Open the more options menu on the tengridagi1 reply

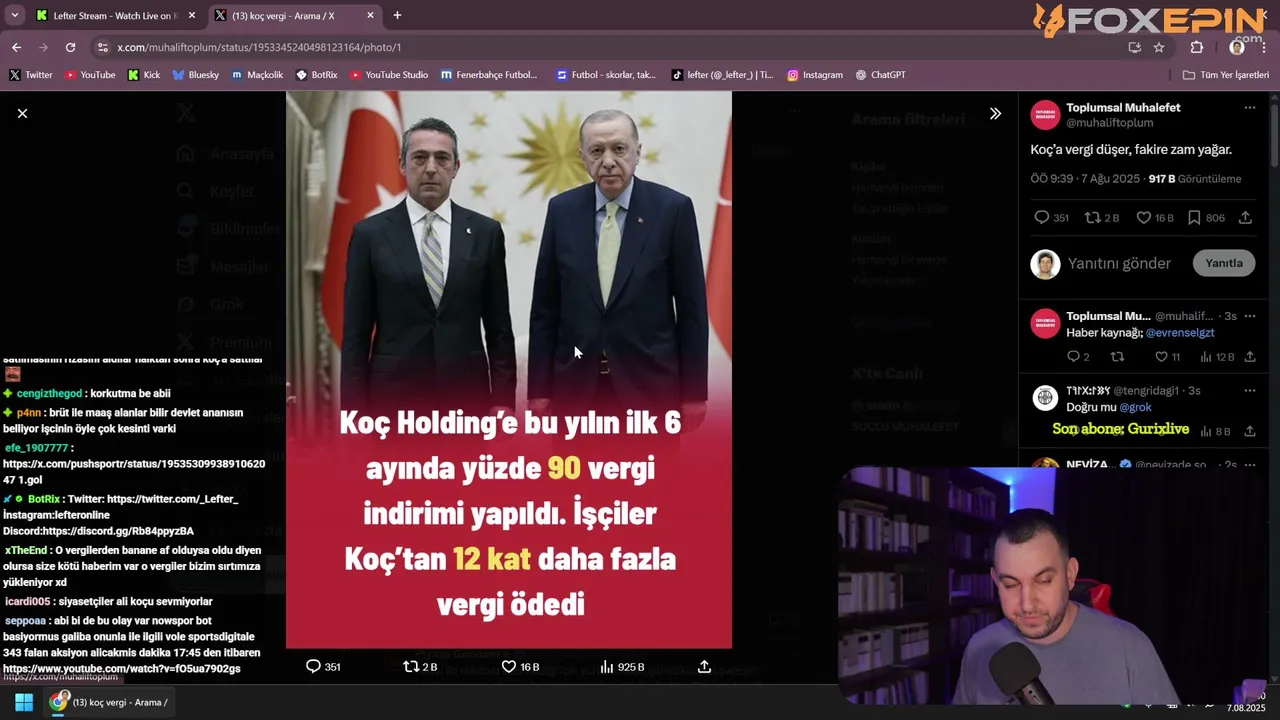click(1249, 390)
